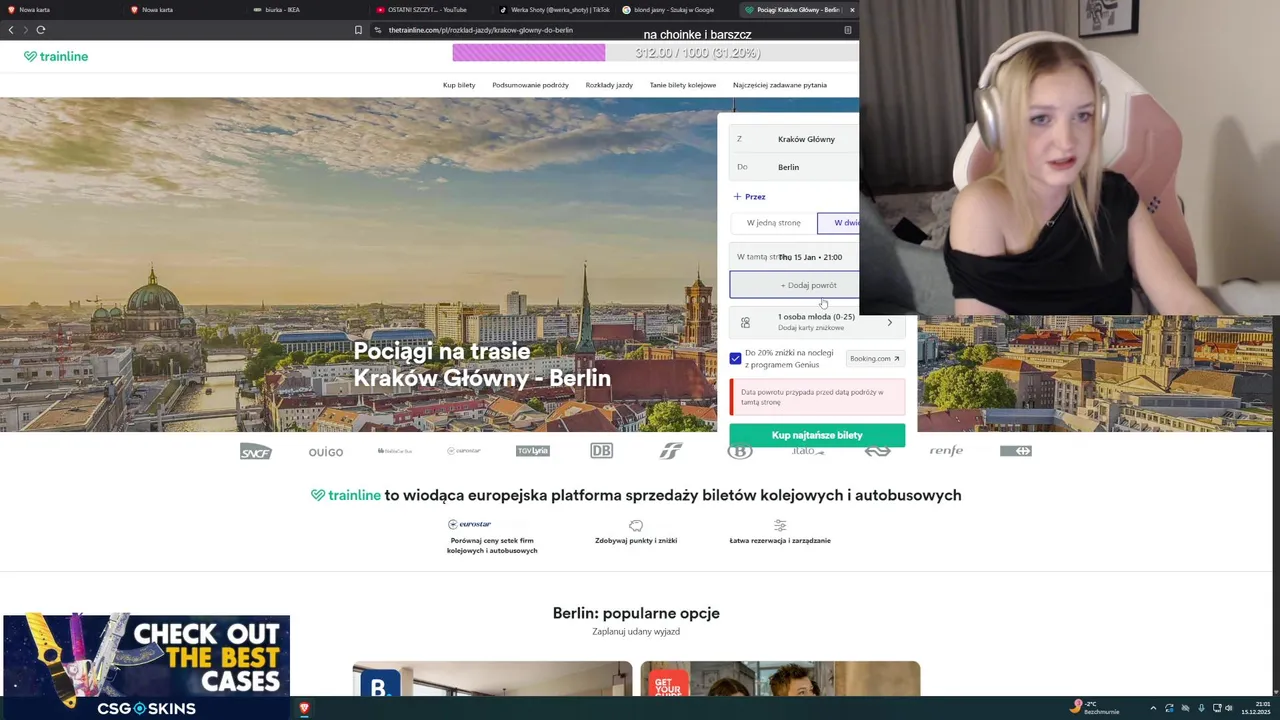Viewport: 1280px width, 720px height.
Task: Open the weather widget in taskbar
Action: pos(1097,707)
